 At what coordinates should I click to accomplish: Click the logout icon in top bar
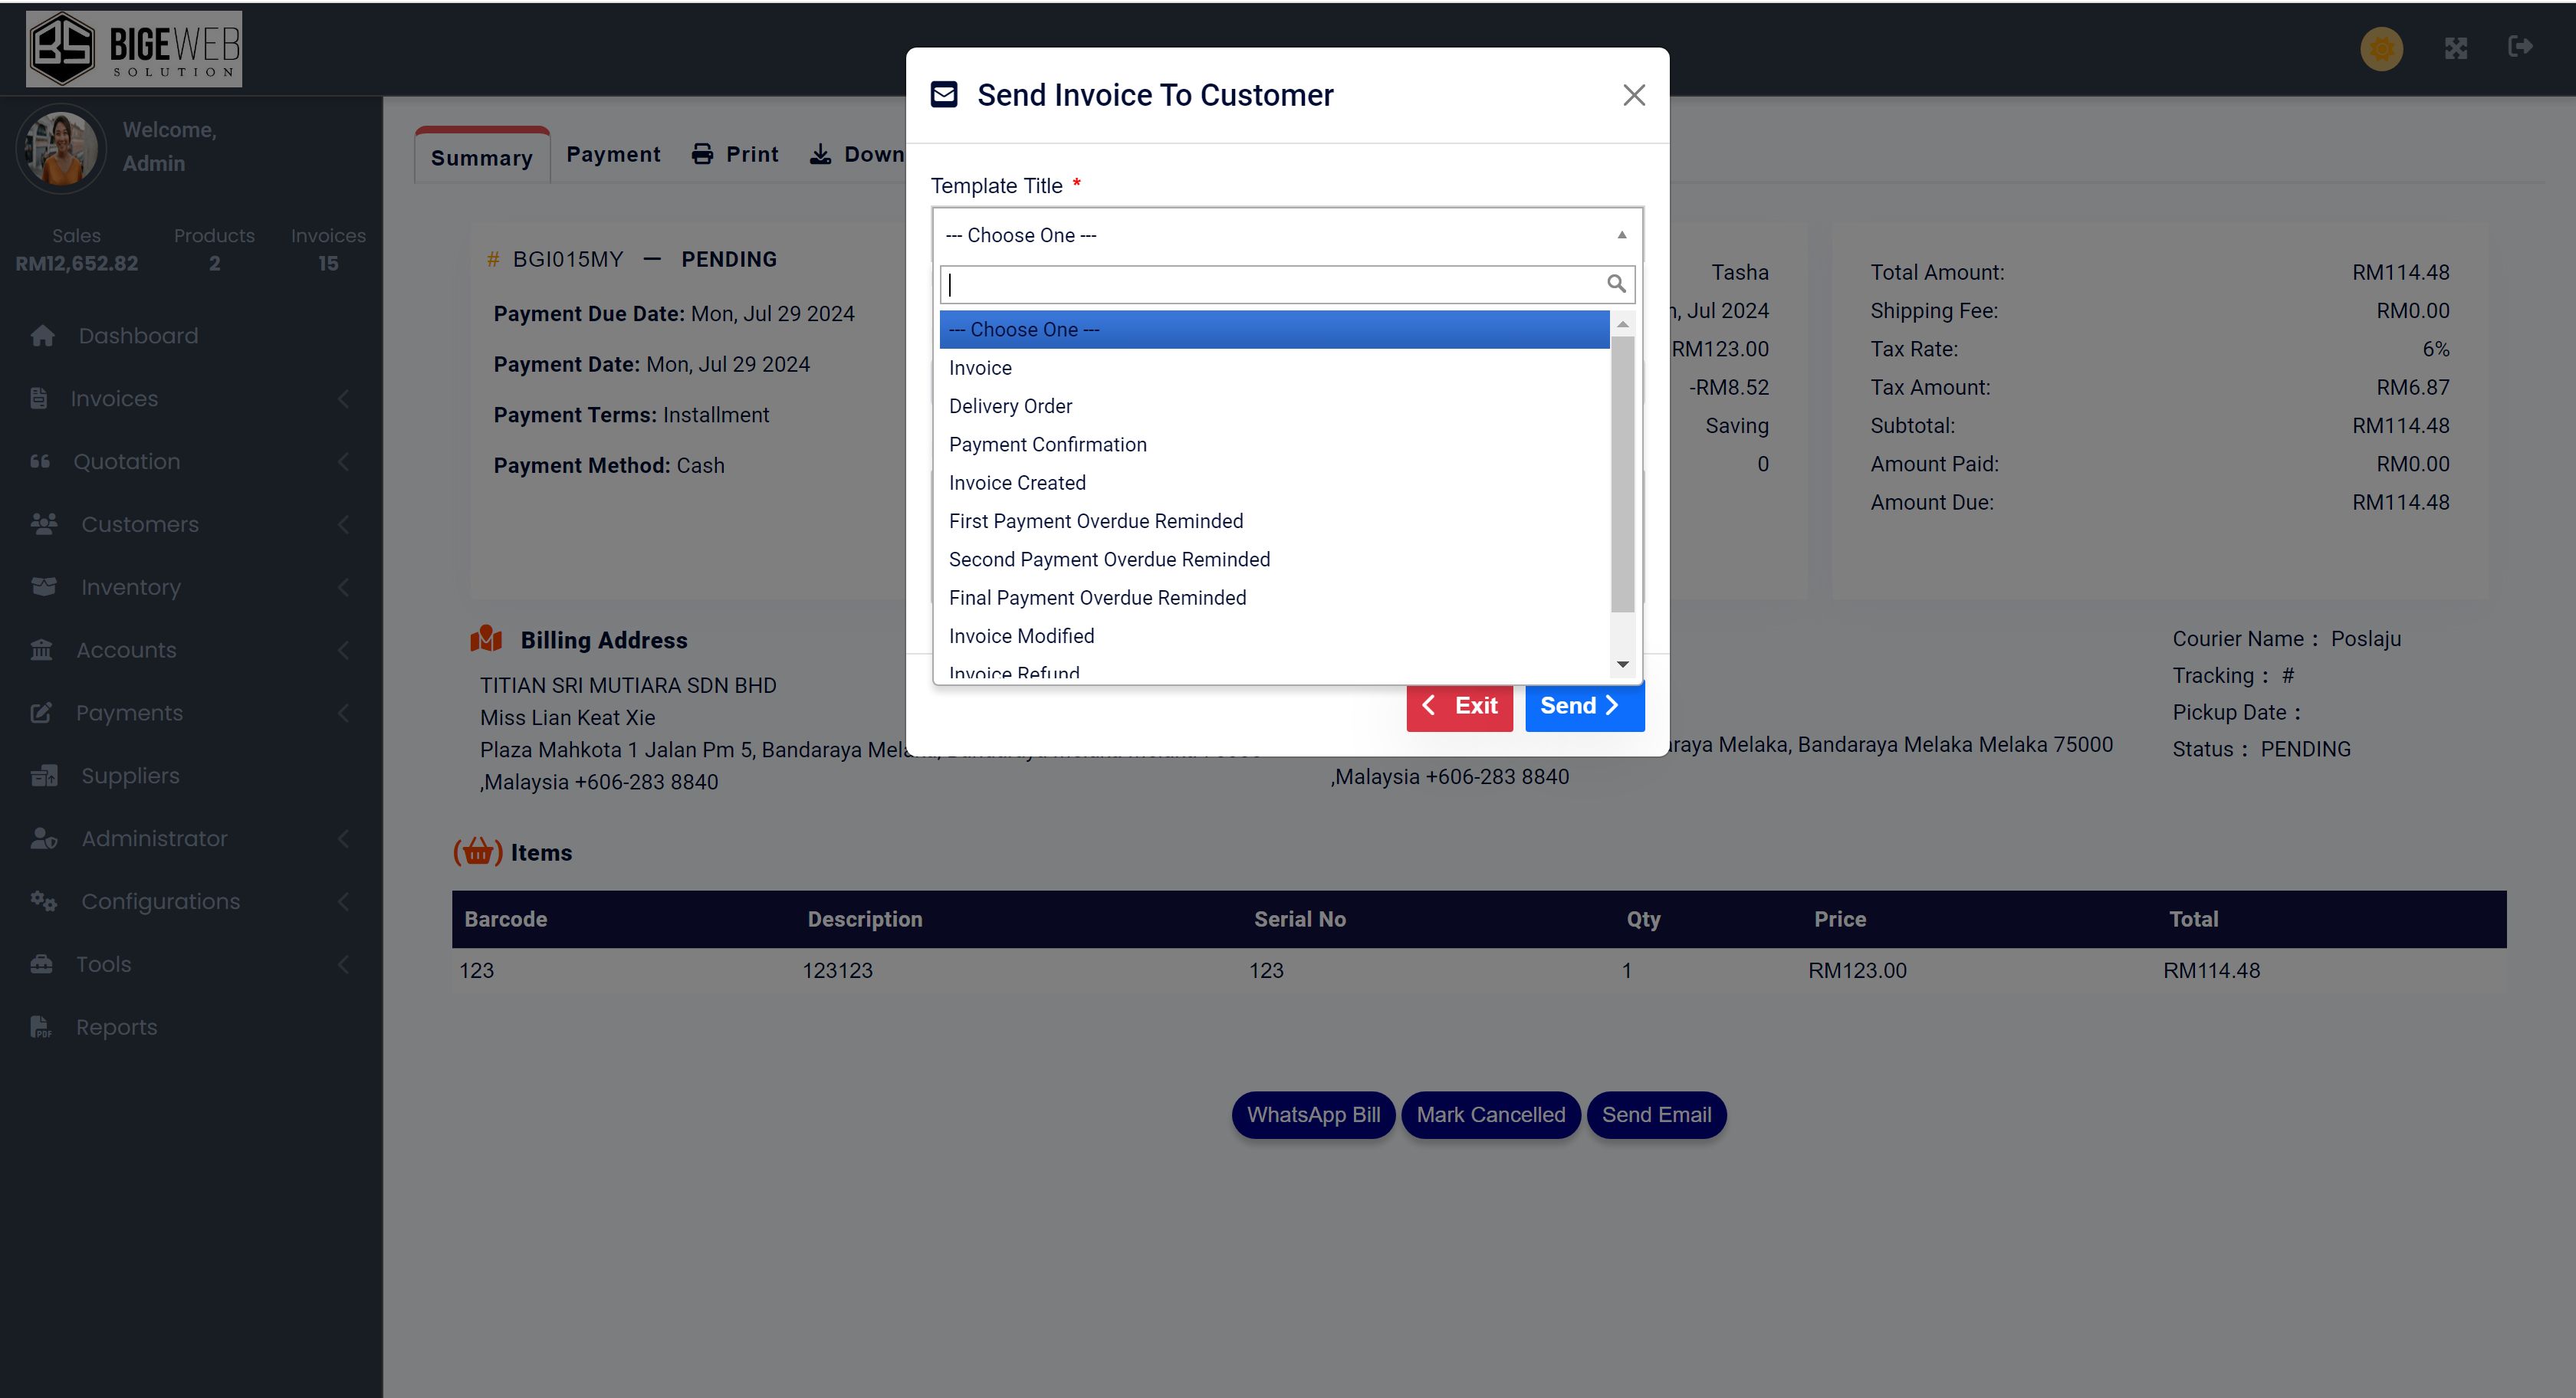tap(2520, 46)
